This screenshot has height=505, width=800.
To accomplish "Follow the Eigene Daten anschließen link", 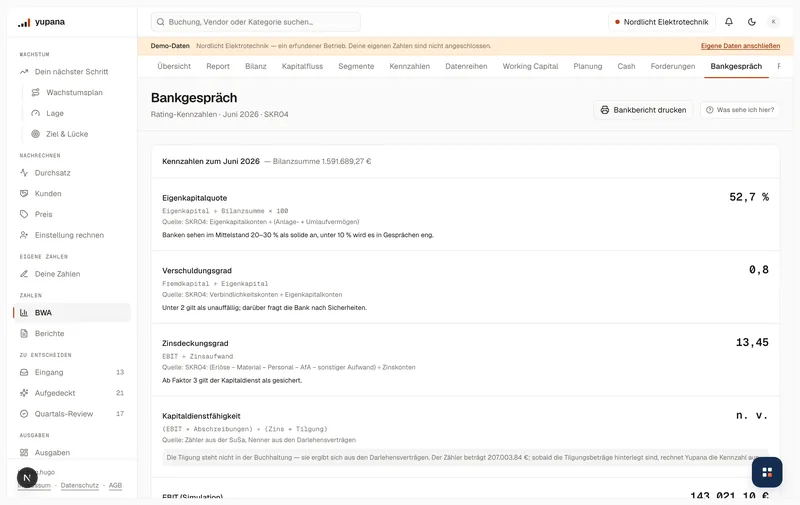I will click(740, 46).
